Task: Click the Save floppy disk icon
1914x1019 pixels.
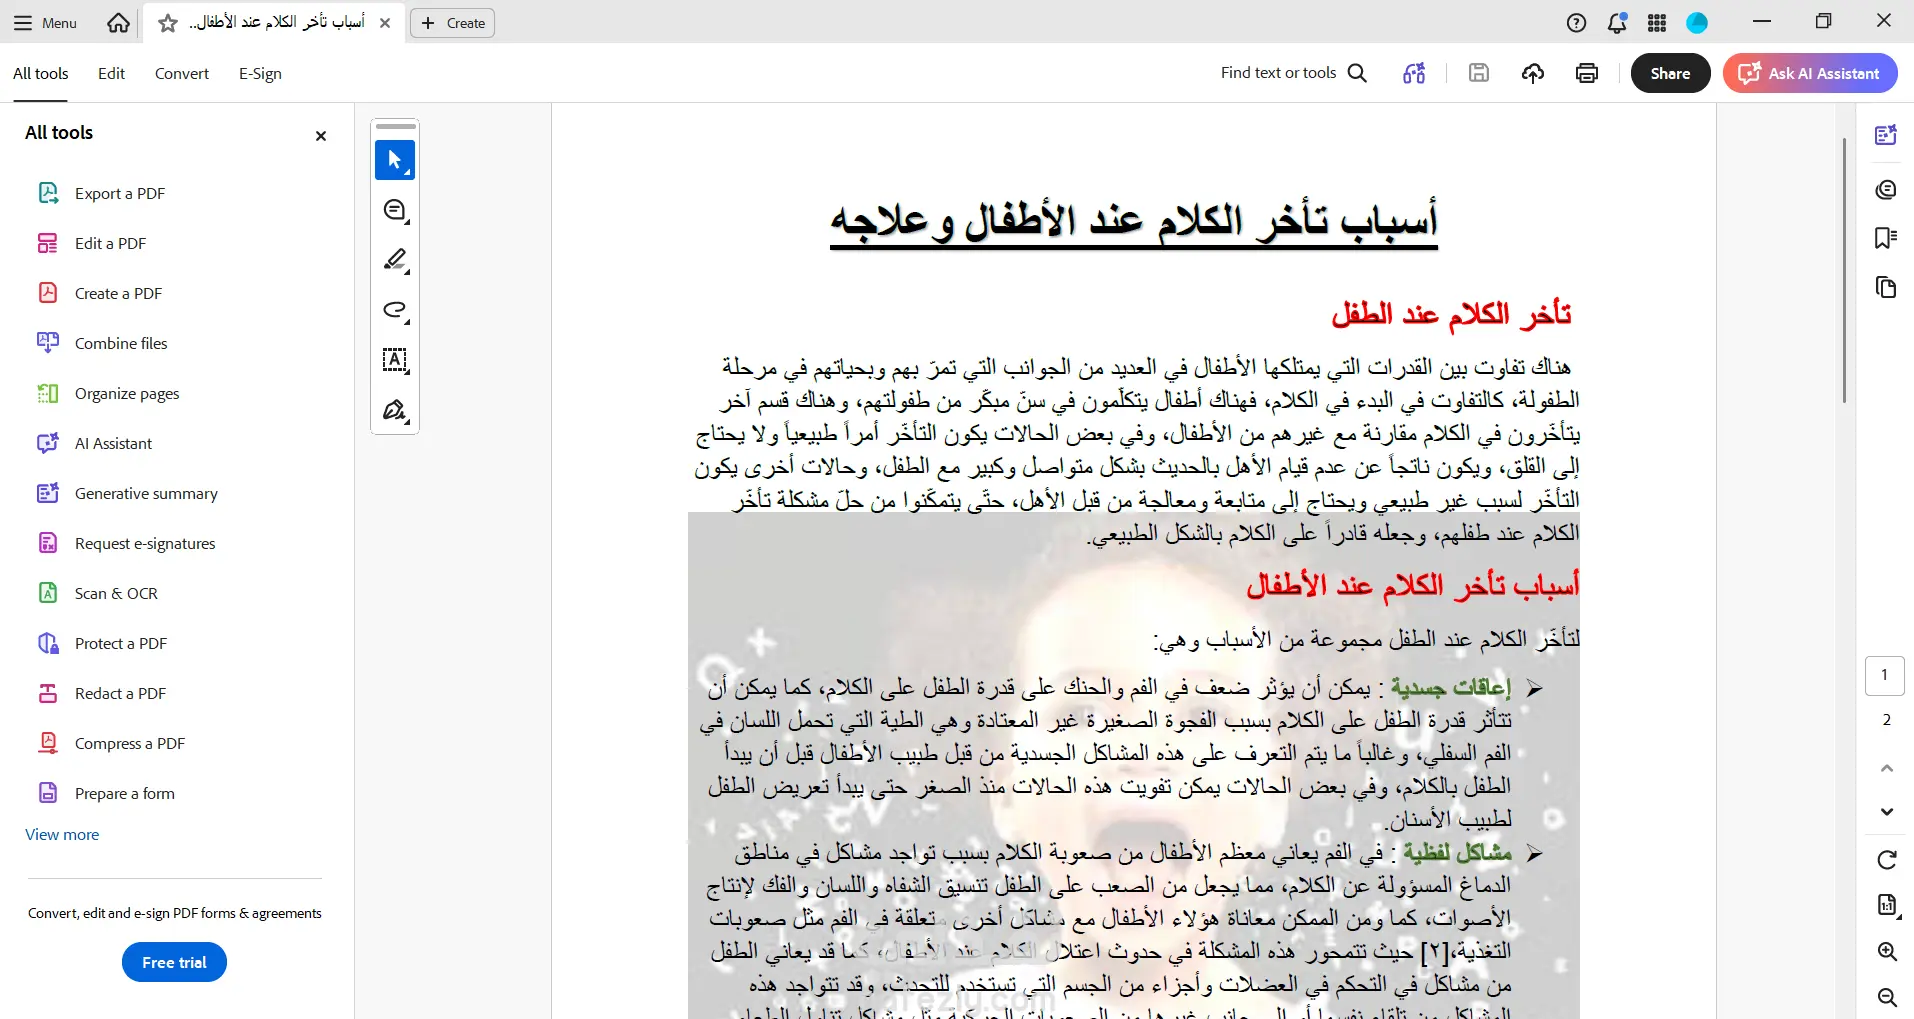Action: tap(1479, 73)
